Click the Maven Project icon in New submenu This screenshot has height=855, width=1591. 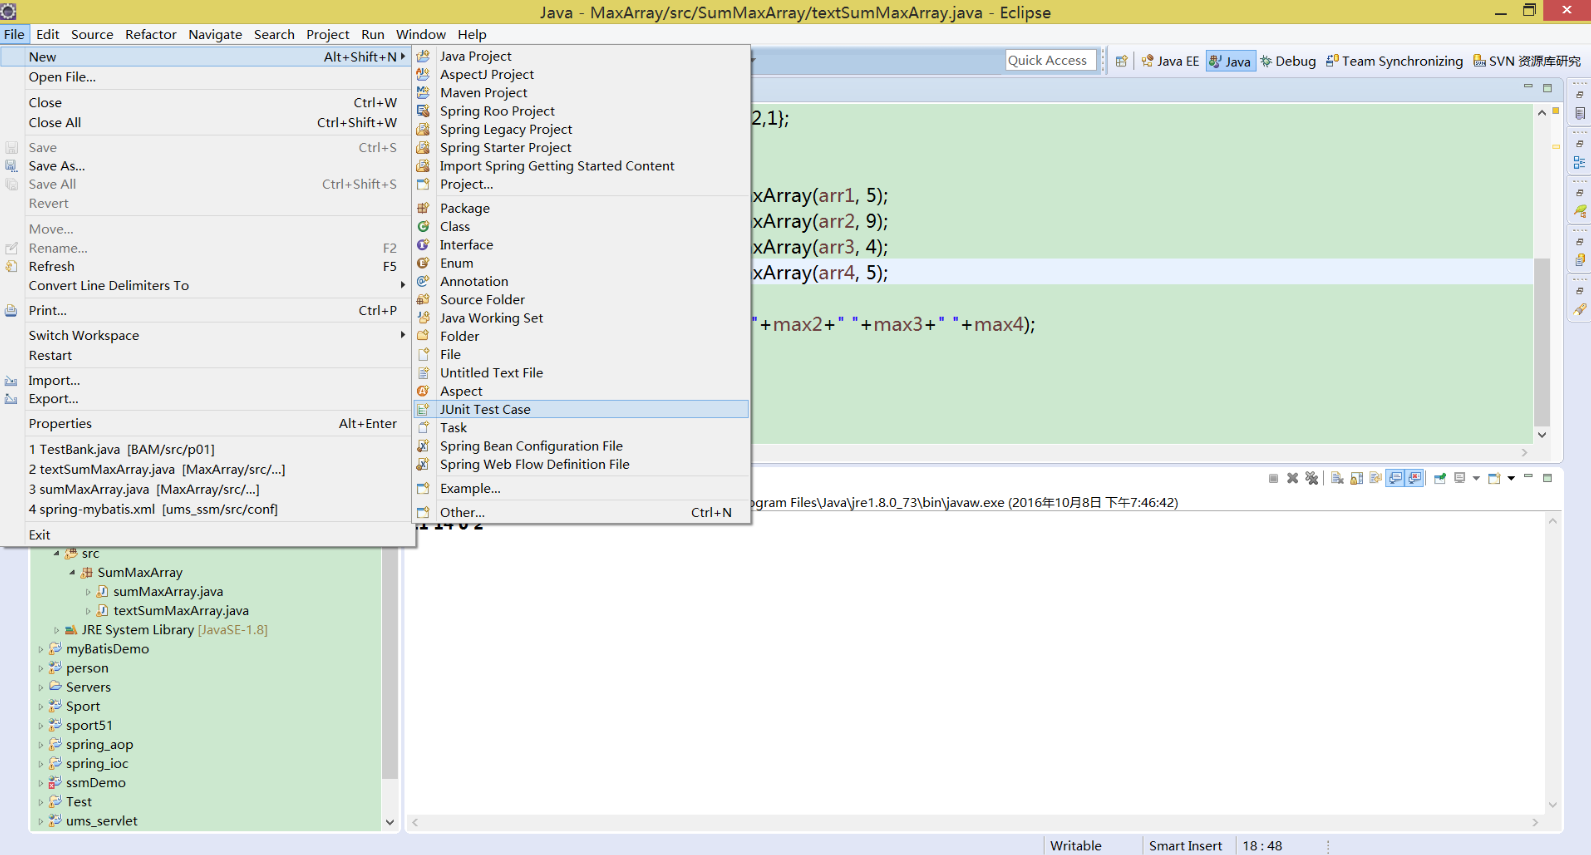[423, 92]
